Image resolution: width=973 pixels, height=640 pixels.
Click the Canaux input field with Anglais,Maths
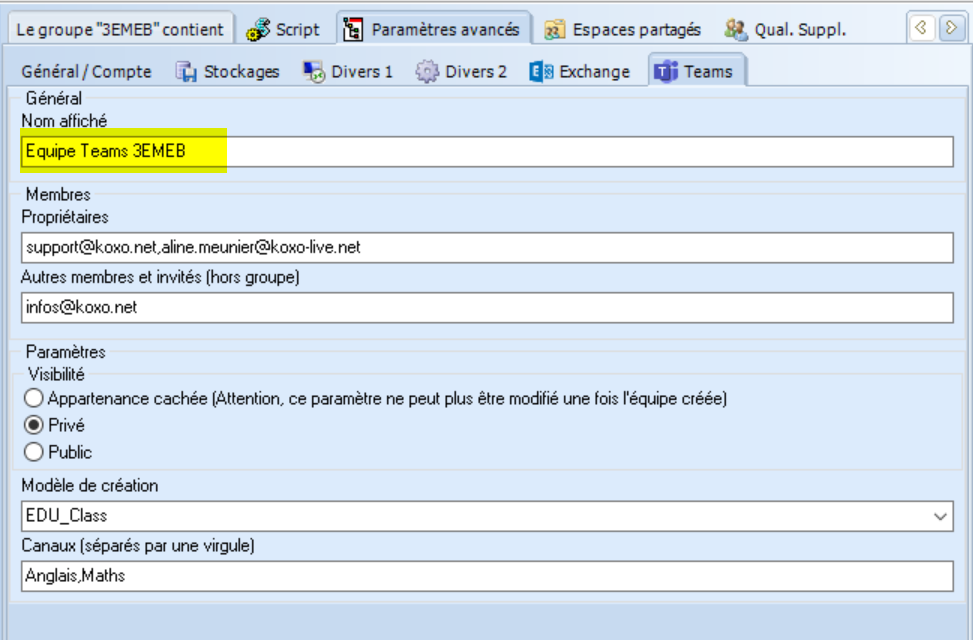487,576
